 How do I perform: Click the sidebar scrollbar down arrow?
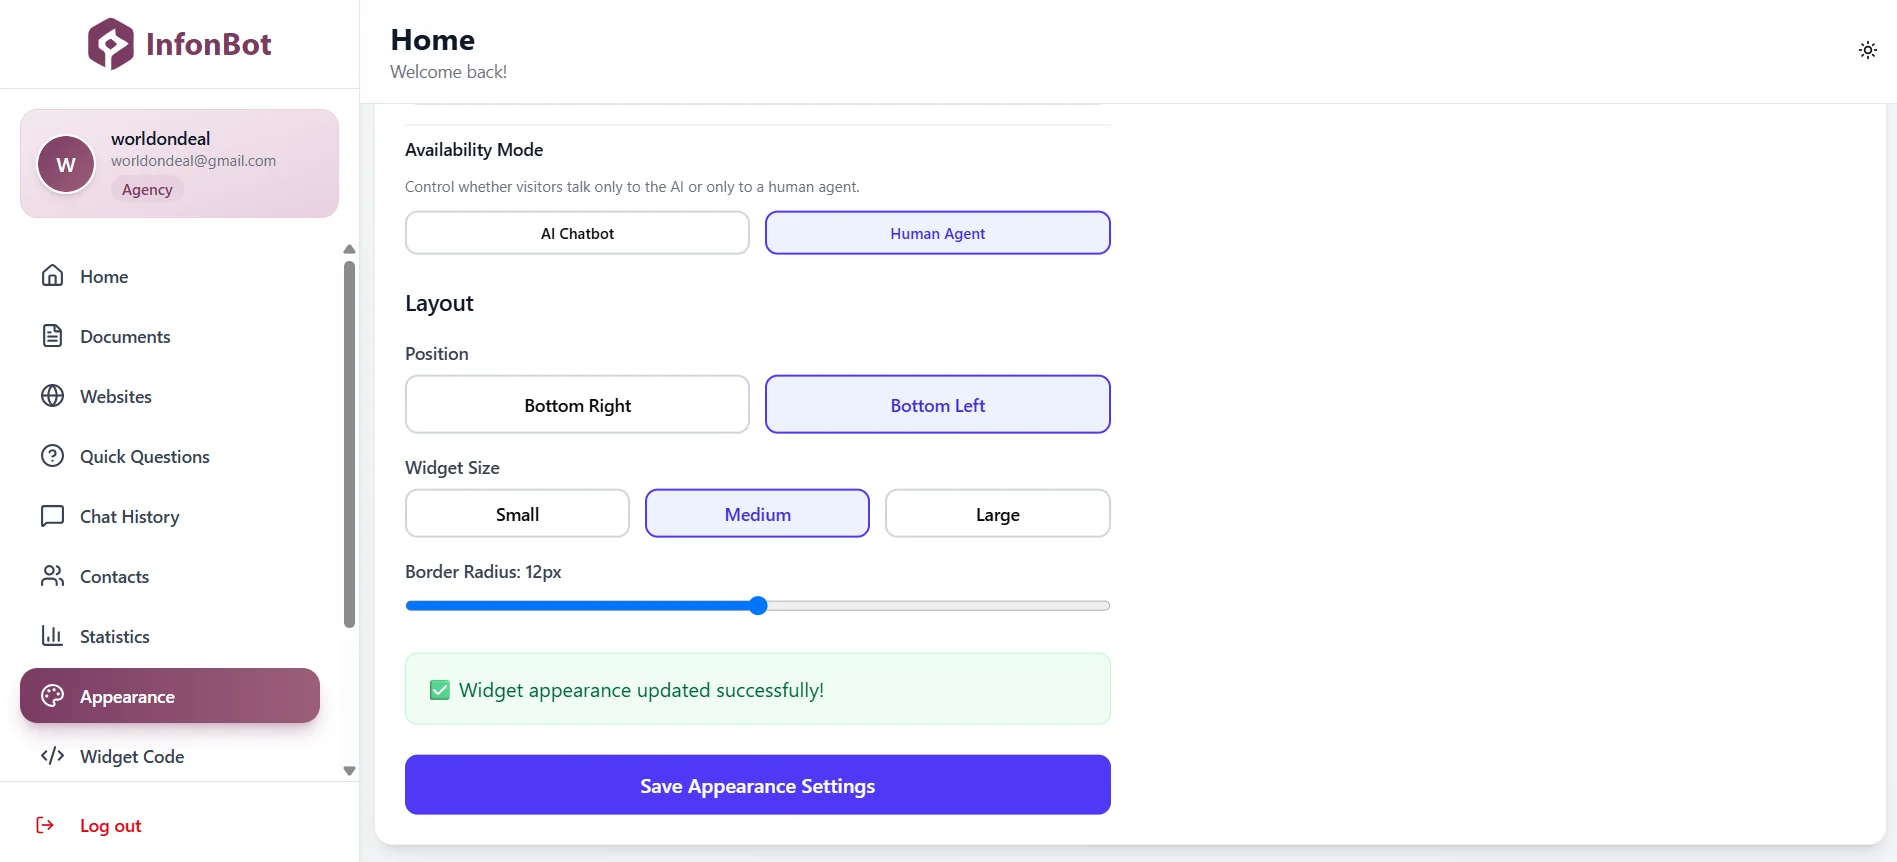(349, 771)
